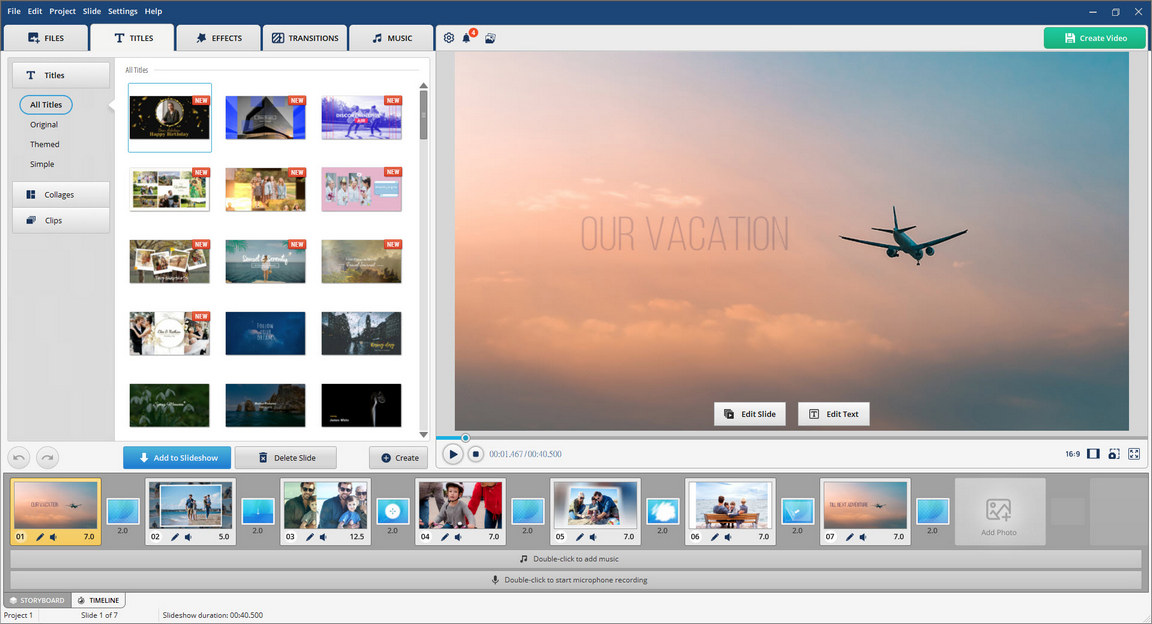Viewport: 1152px width, 624px height.
Task: Click the playback progress slider handle
Action: [465, 437]
